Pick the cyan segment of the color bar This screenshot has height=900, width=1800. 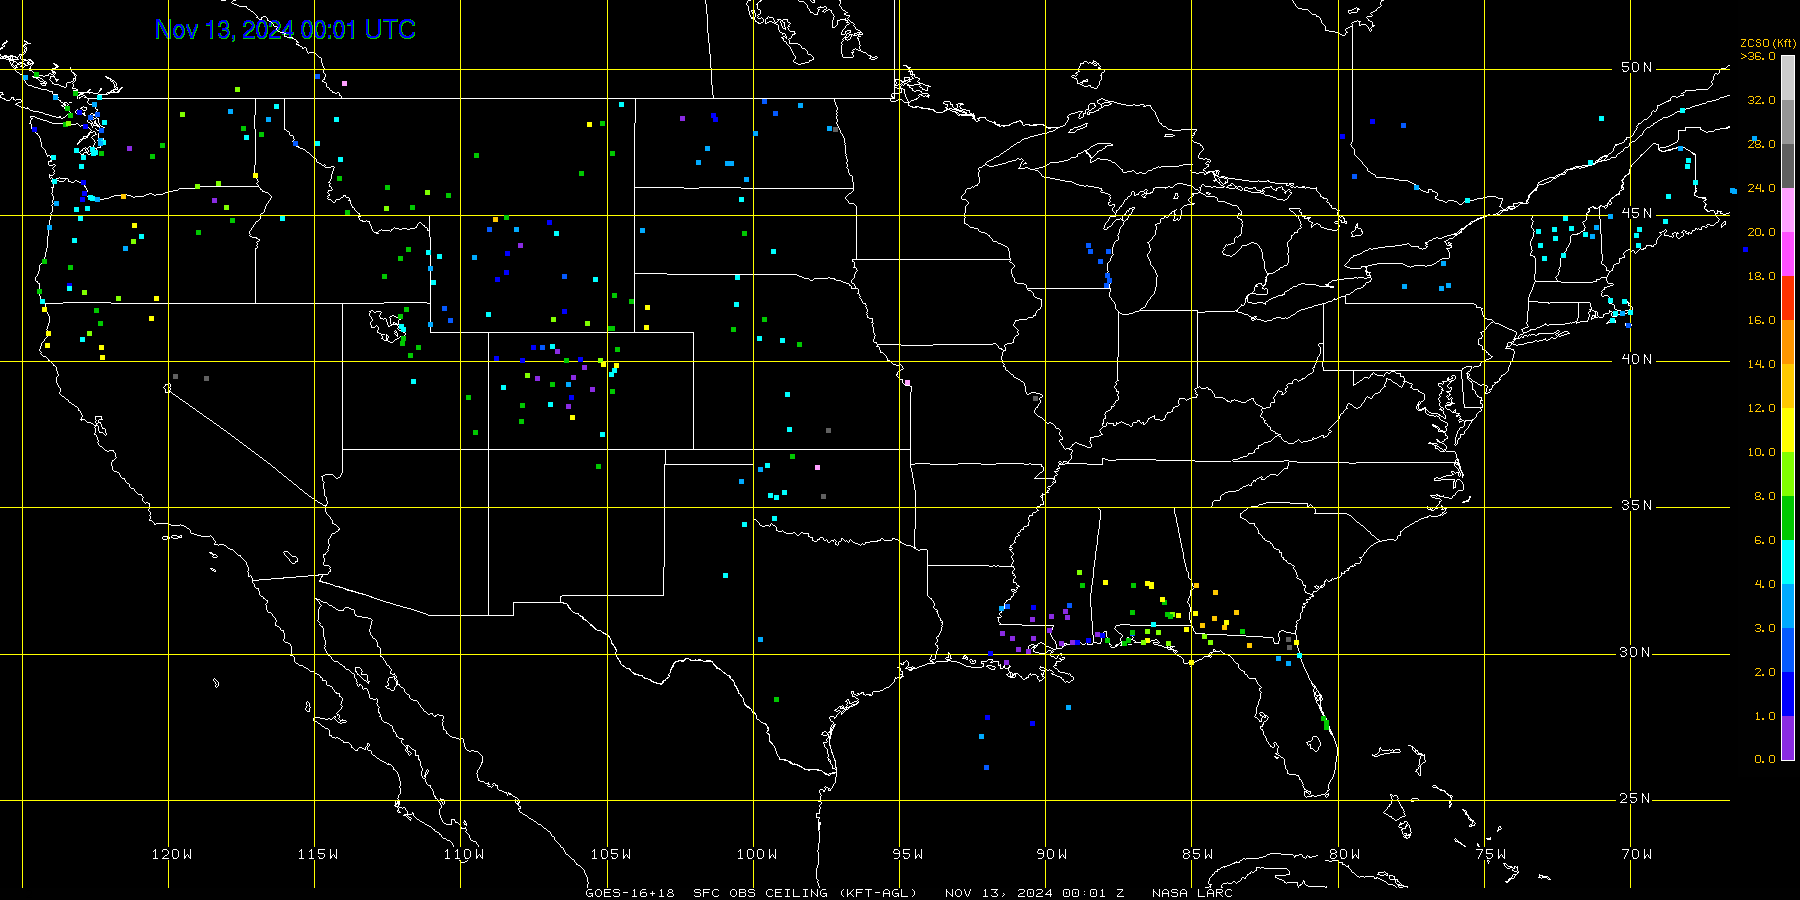(x=1788, y=562)
